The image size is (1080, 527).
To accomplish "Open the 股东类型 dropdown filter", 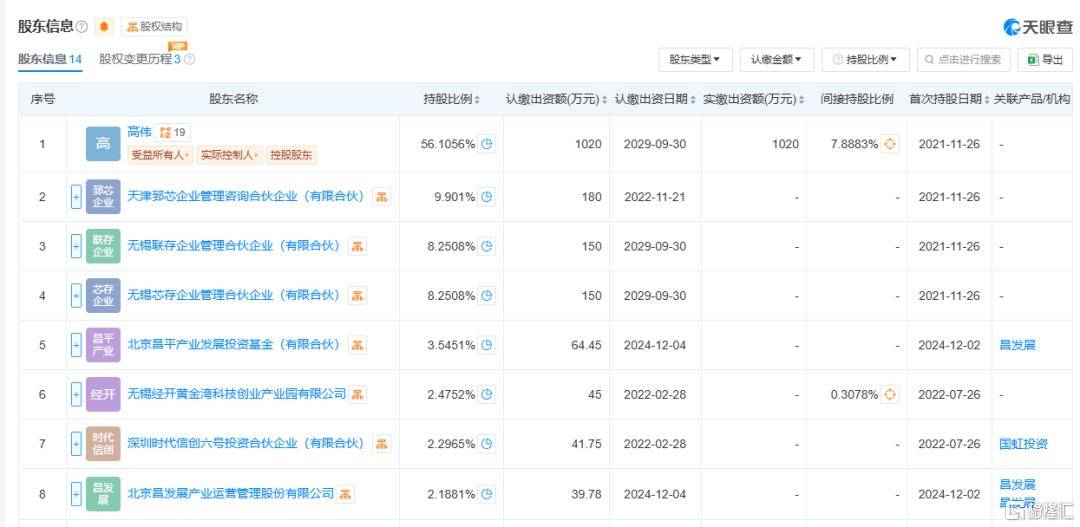I will 695,60.
